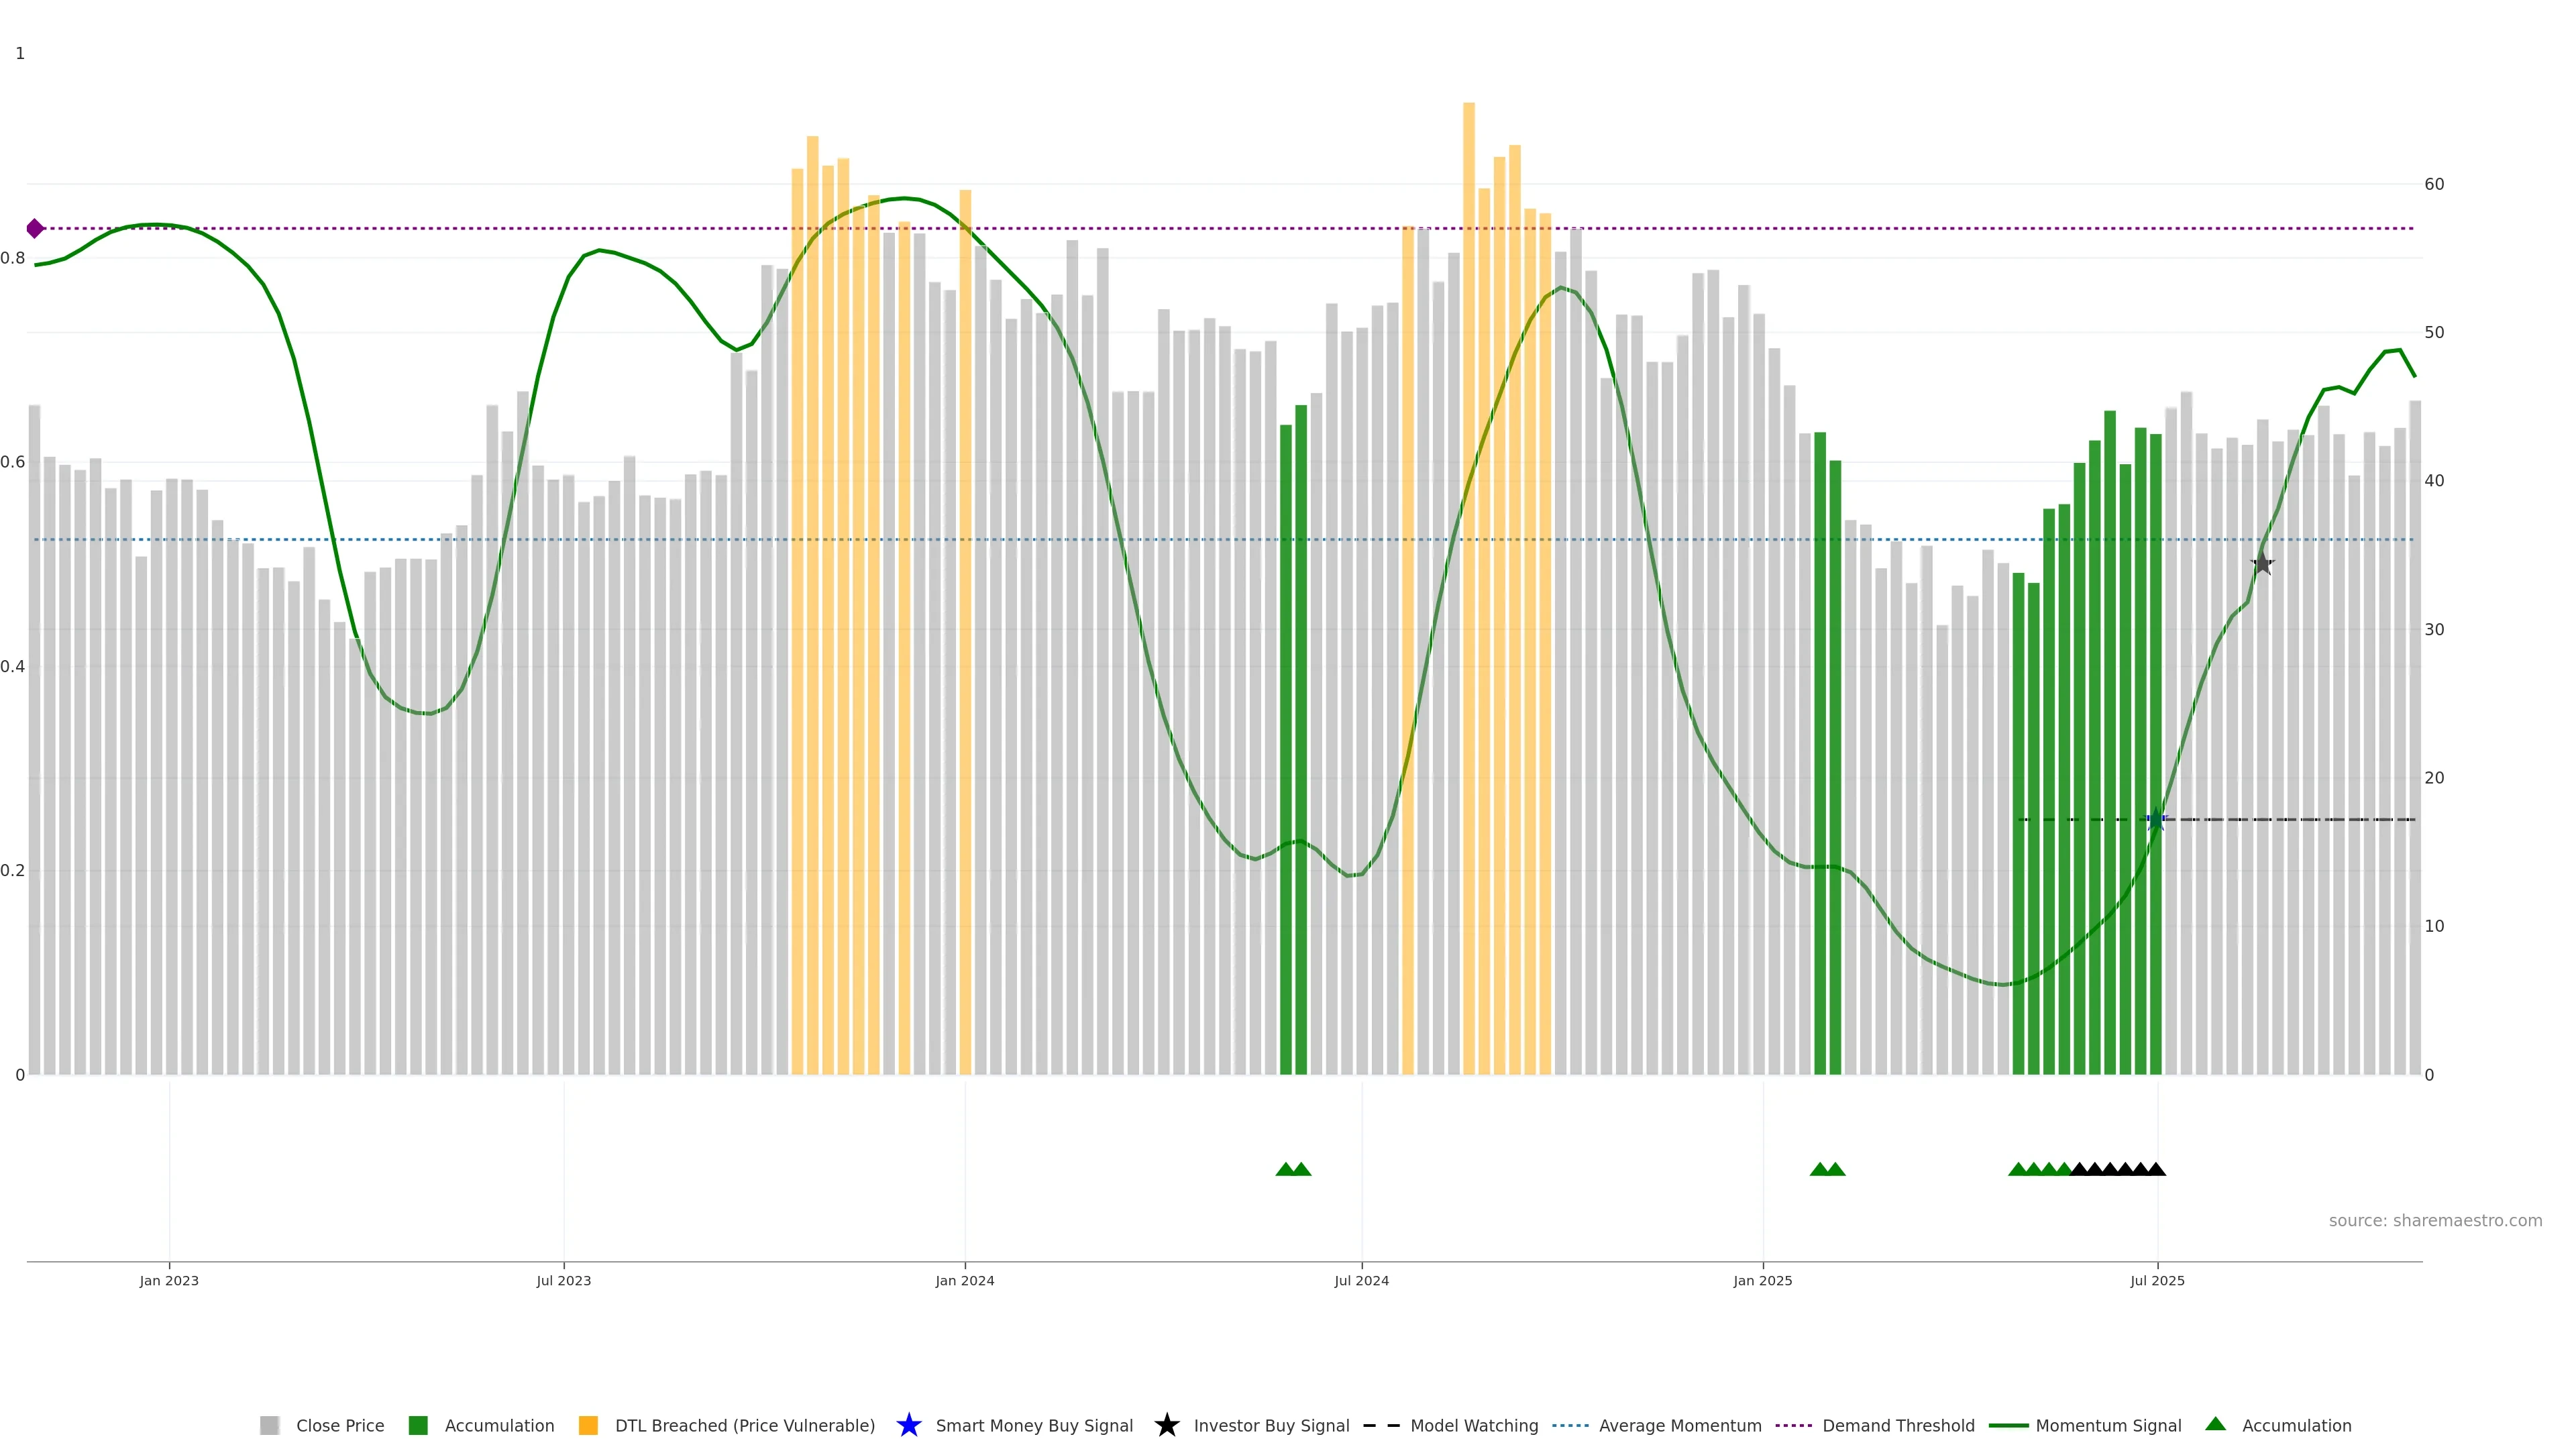The width and height of the screenshot is (2576, 1449).
Task: Click the black star icon in legend
Action: click(1166, 1425)
